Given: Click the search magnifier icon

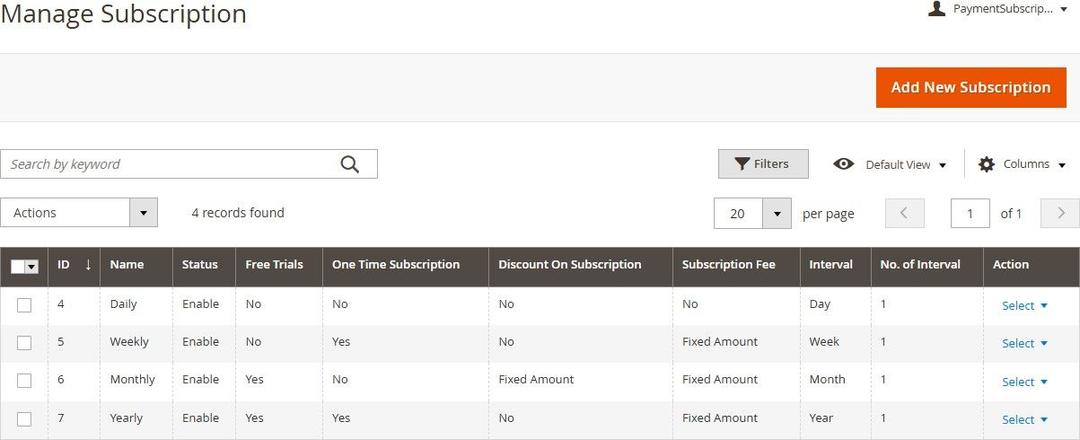Looking at the screenshot, I should click(x=349, y=165).
